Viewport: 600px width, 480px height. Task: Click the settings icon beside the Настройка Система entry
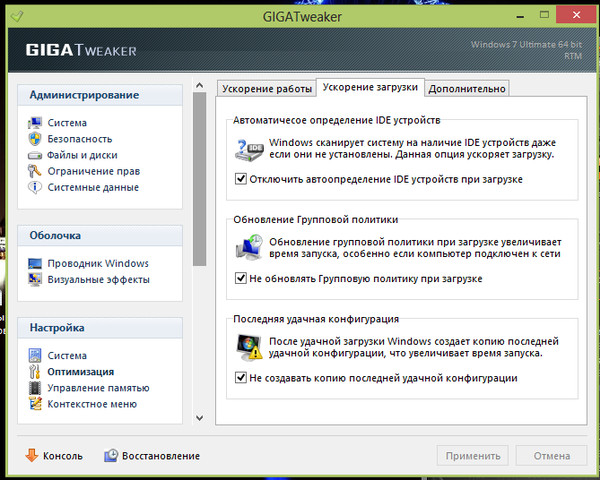click(x=35, y=355)
